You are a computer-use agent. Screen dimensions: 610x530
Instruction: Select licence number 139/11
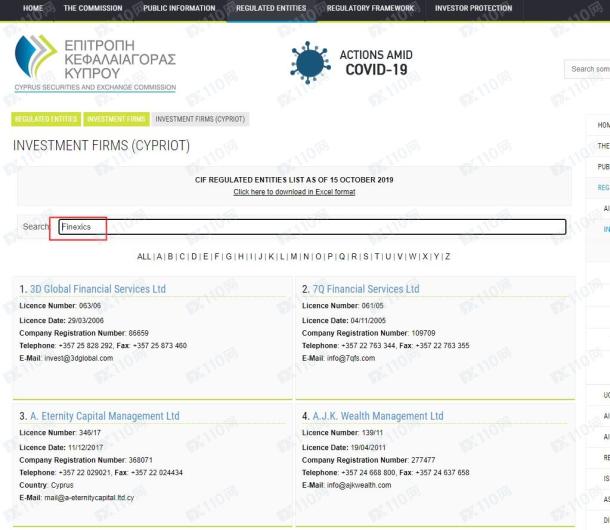pos(372,432)
